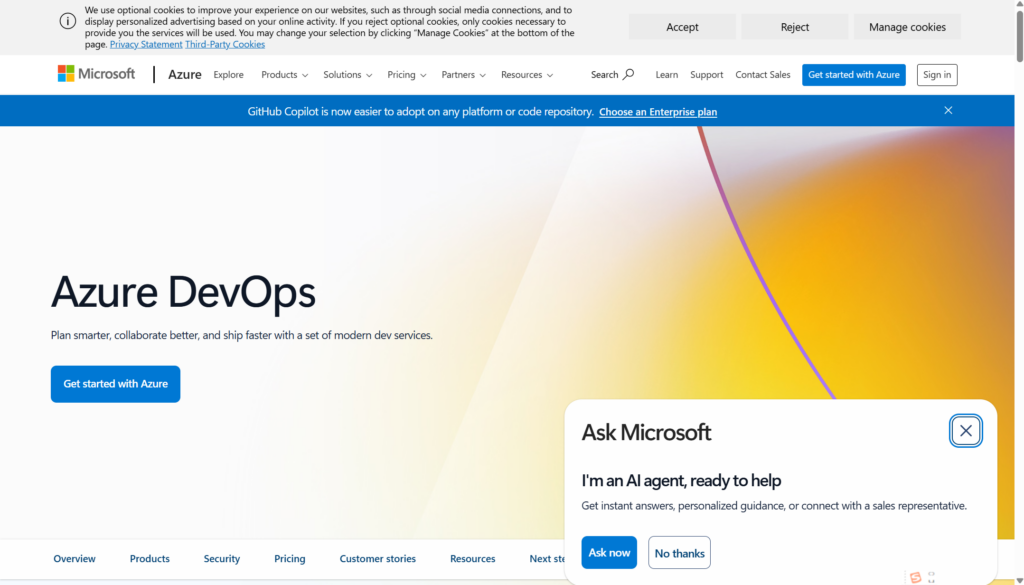Expand the Partners dropdown
Screen dimensions: 1024x585
(464, 74)
